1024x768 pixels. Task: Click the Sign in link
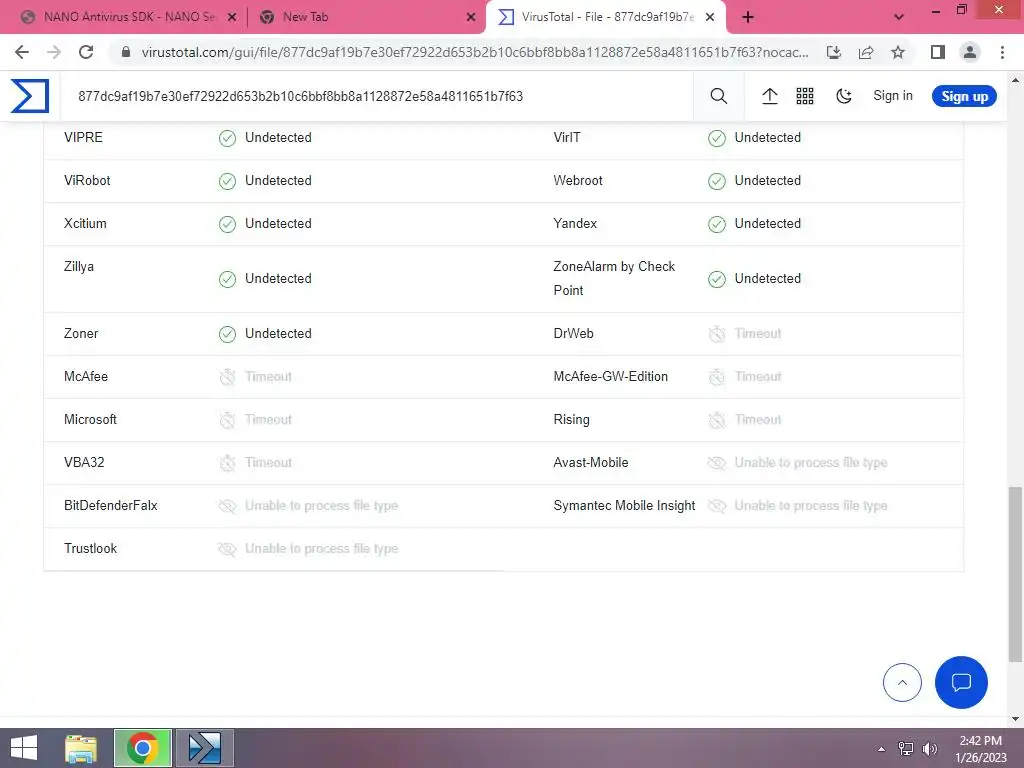pyautogui.click(x=893, y=95)
